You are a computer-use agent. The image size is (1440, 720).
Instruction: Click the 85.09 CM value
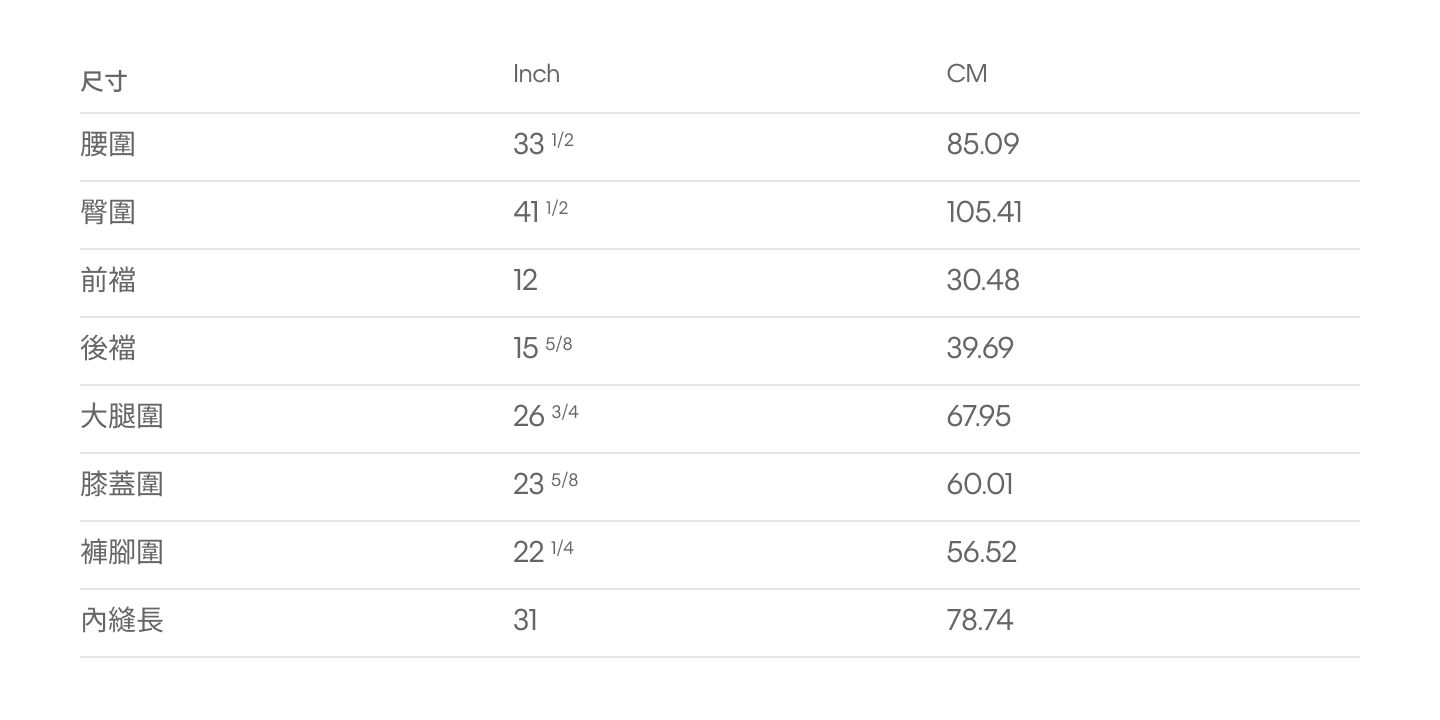[x=983, y=144]
